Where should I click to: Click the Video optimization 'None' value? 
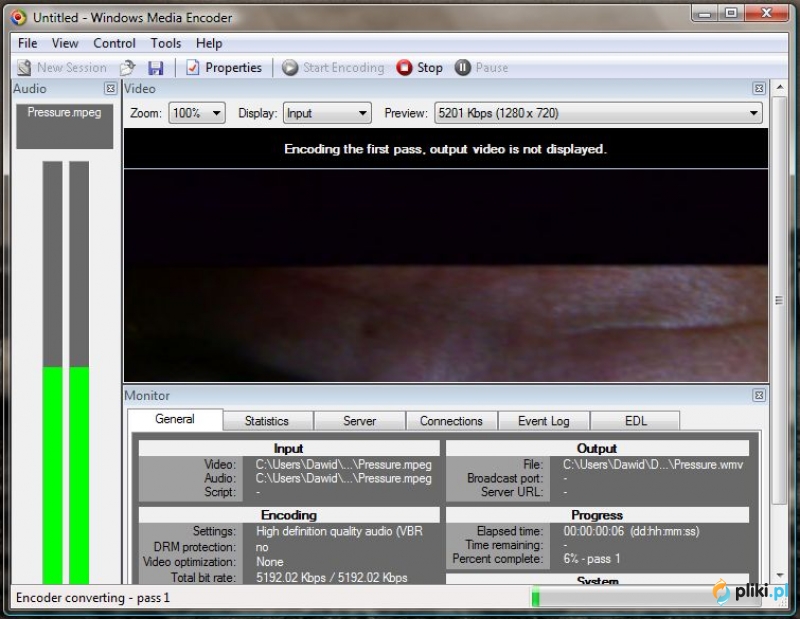270,562
